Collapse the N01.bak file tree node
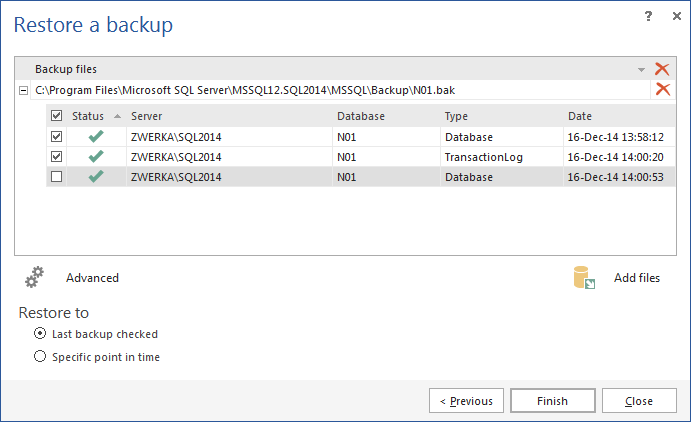Screen dimensions: 691x422 [x=23, y=91]
